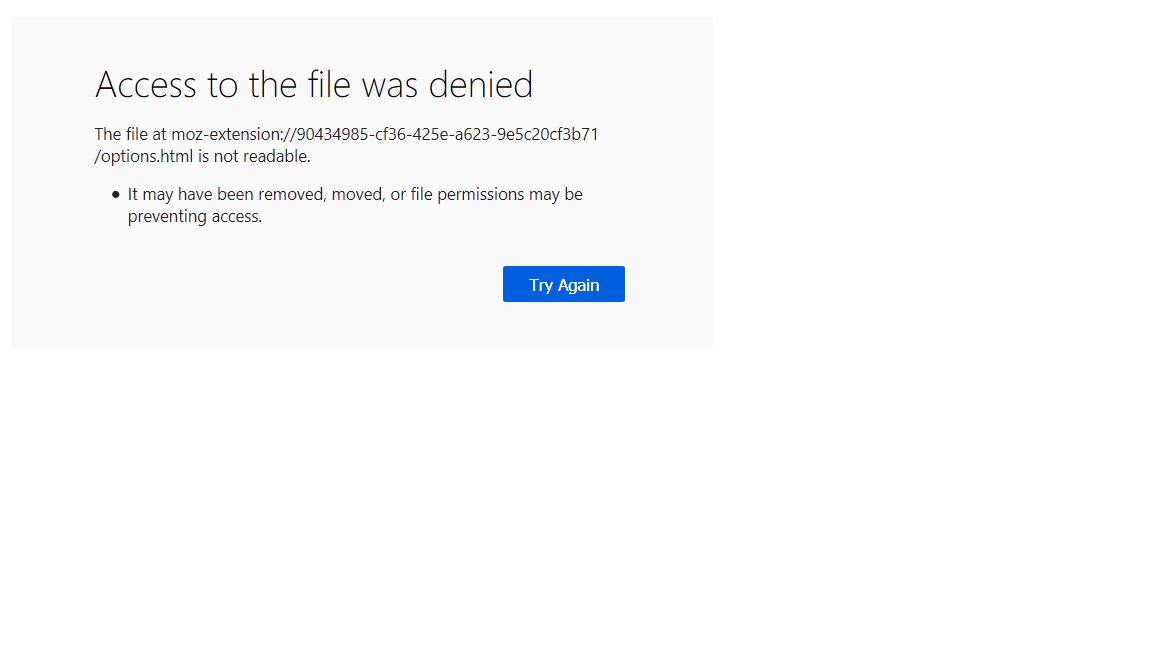Click the word "to" in the heading
This screenshot has width=1152, height=648.
pyautogui.click(x=222, y=85)
